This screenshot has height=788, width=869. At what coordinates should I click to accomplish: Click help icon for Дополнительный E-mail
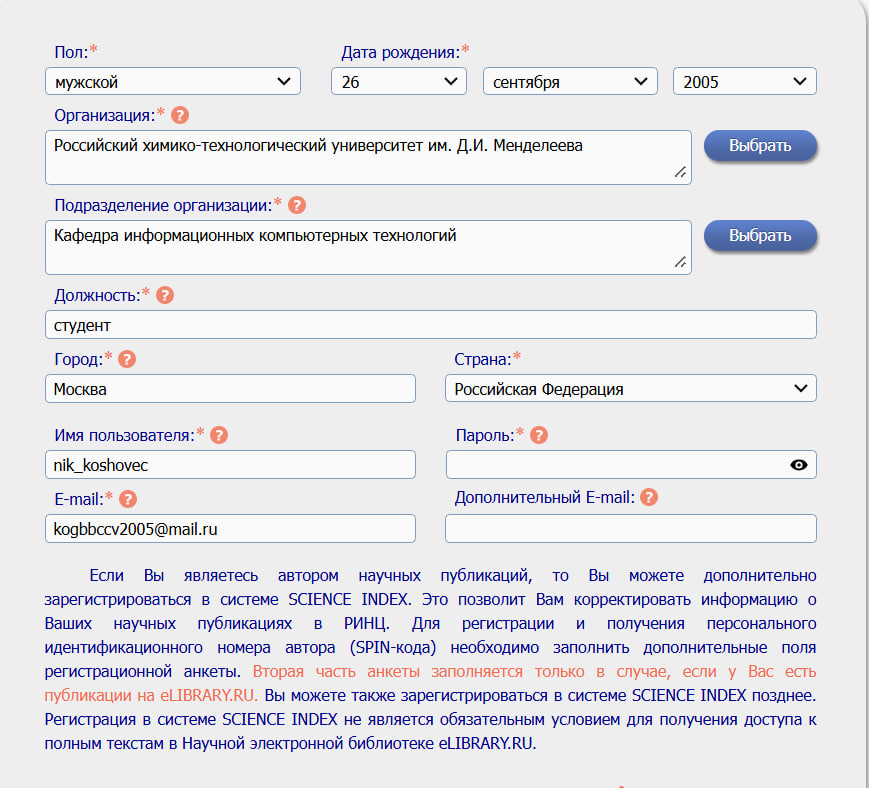click(x=649, y=497)
